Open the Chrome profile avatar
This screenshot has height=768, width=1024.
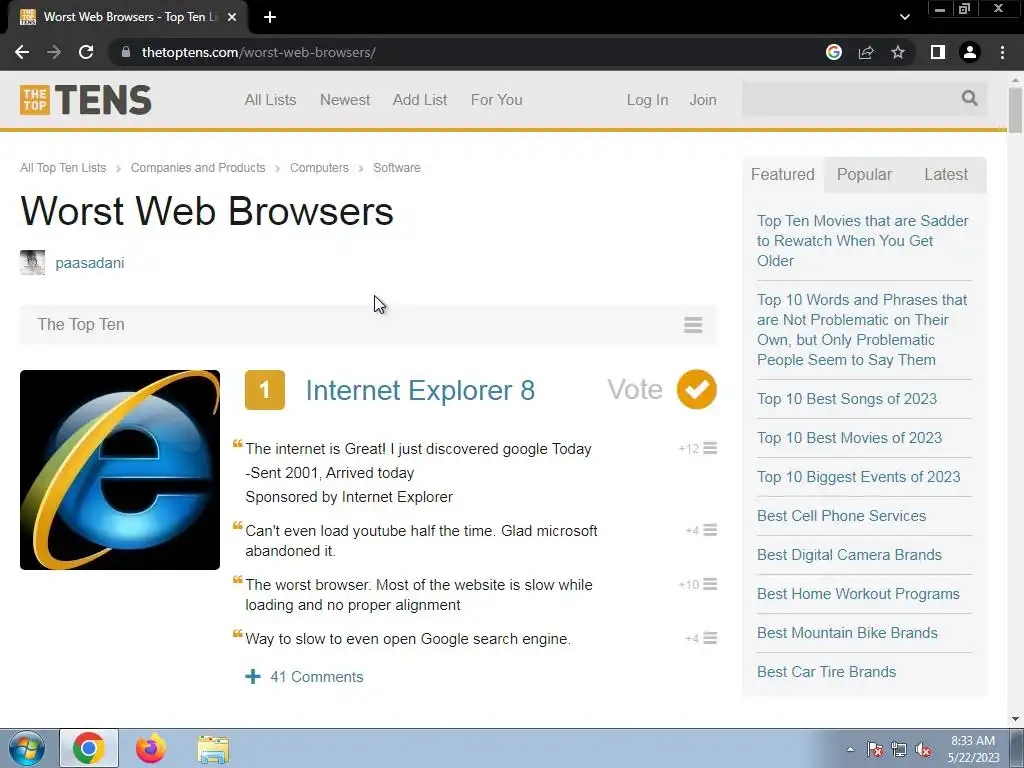(x=970, y=52)
